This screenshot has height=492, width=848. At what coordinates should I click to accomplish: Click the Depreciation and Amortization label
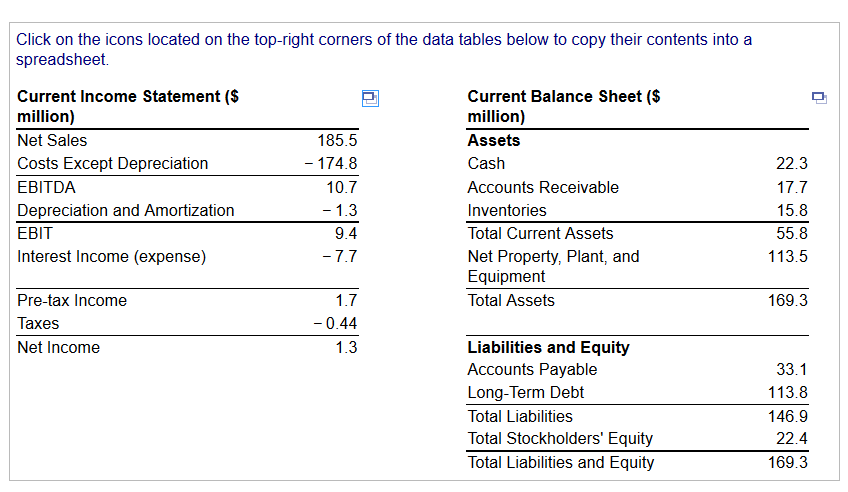tap(126, 210)
